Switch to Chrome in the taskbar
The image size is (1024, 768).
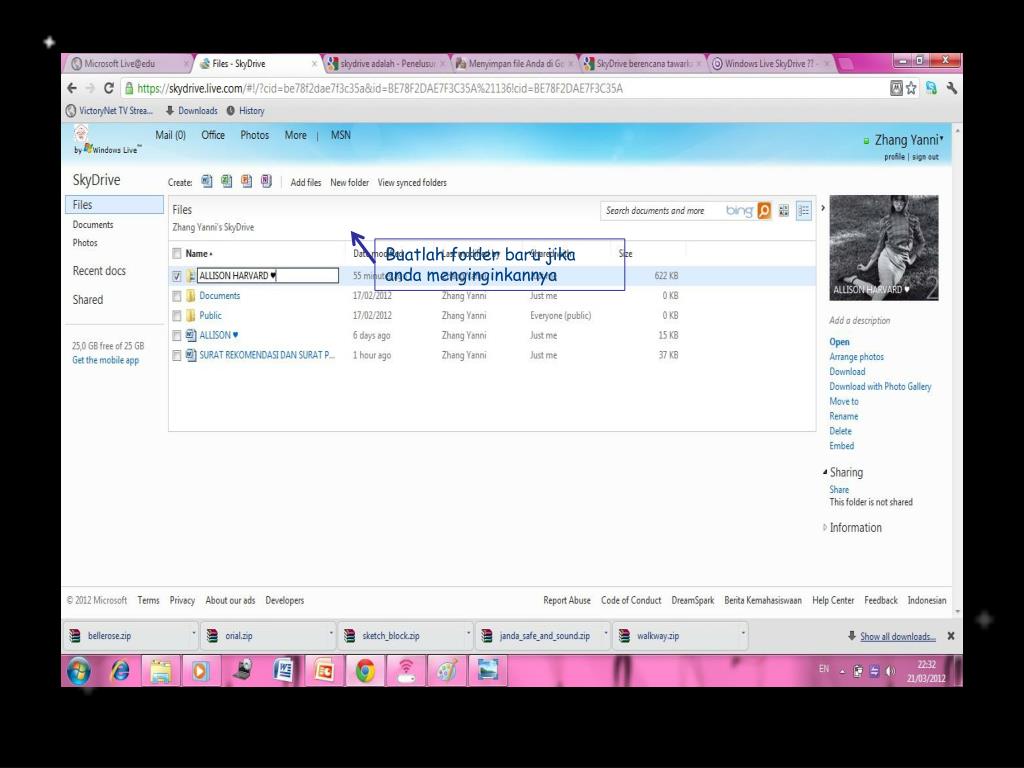(x=365, y=671)
